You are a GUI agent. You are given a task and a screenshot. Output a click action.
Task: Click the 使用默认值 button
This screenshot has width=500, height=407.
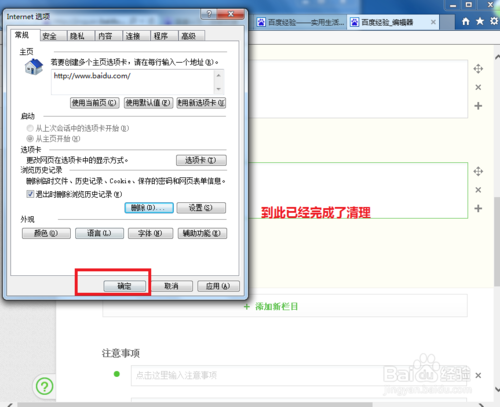coord(148,103)
